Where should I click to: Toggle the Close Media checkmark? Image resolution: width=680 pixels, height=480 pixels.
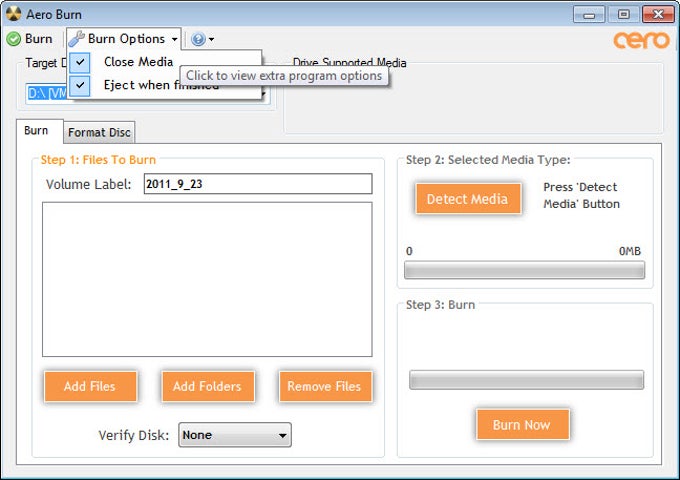pos(80,62)
